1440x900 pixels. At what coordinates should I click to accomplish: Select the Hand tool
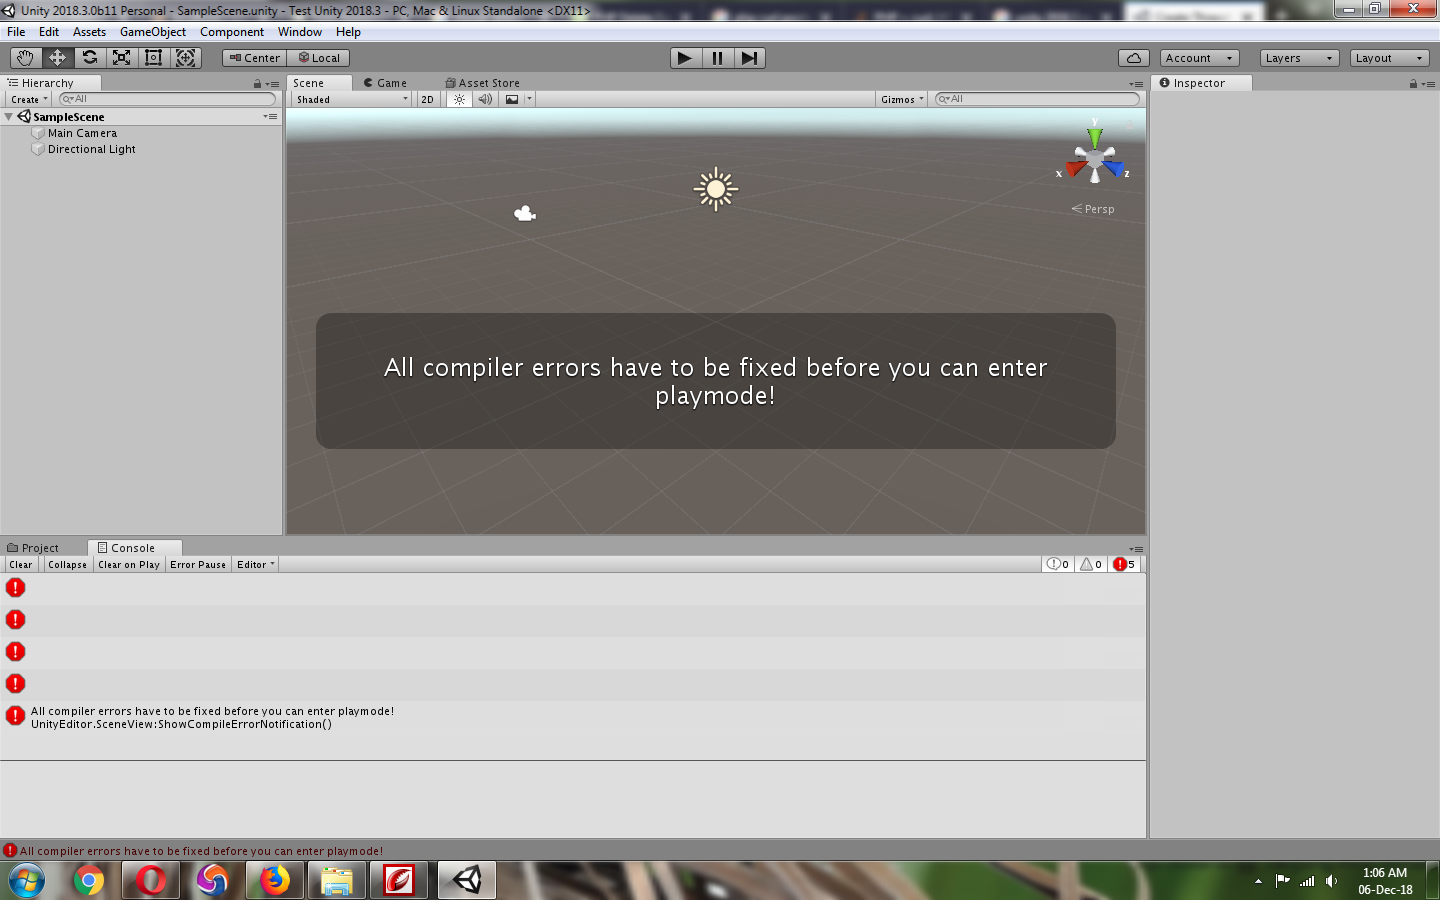(25, 57)
